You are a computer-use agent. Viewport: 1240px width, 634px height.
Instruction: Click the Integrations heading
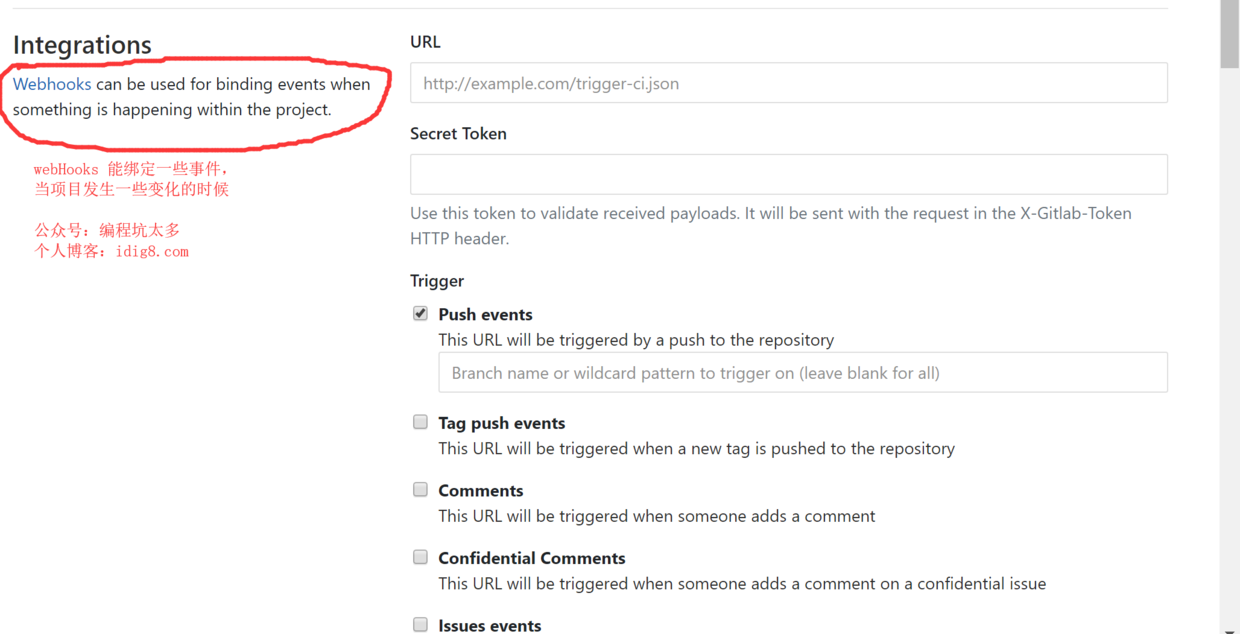[82, 45]
